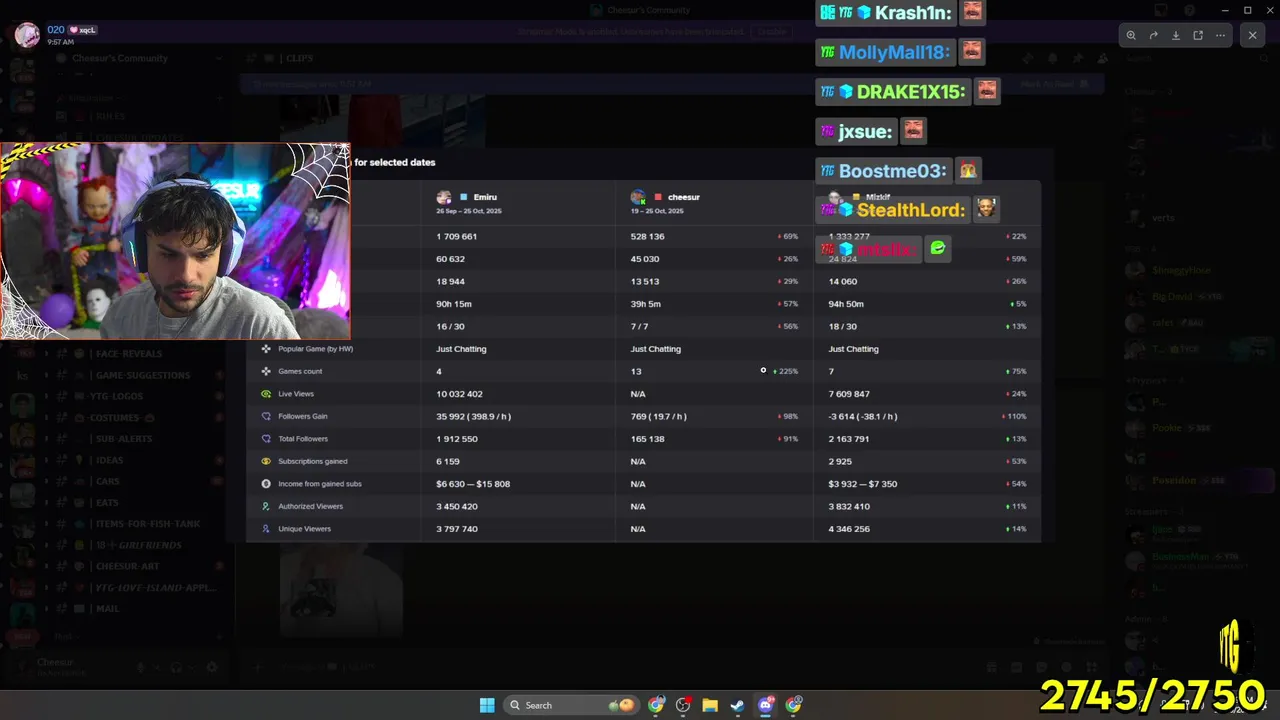
Task: Click the Subscriptions gained row icon
Action: 266,461
